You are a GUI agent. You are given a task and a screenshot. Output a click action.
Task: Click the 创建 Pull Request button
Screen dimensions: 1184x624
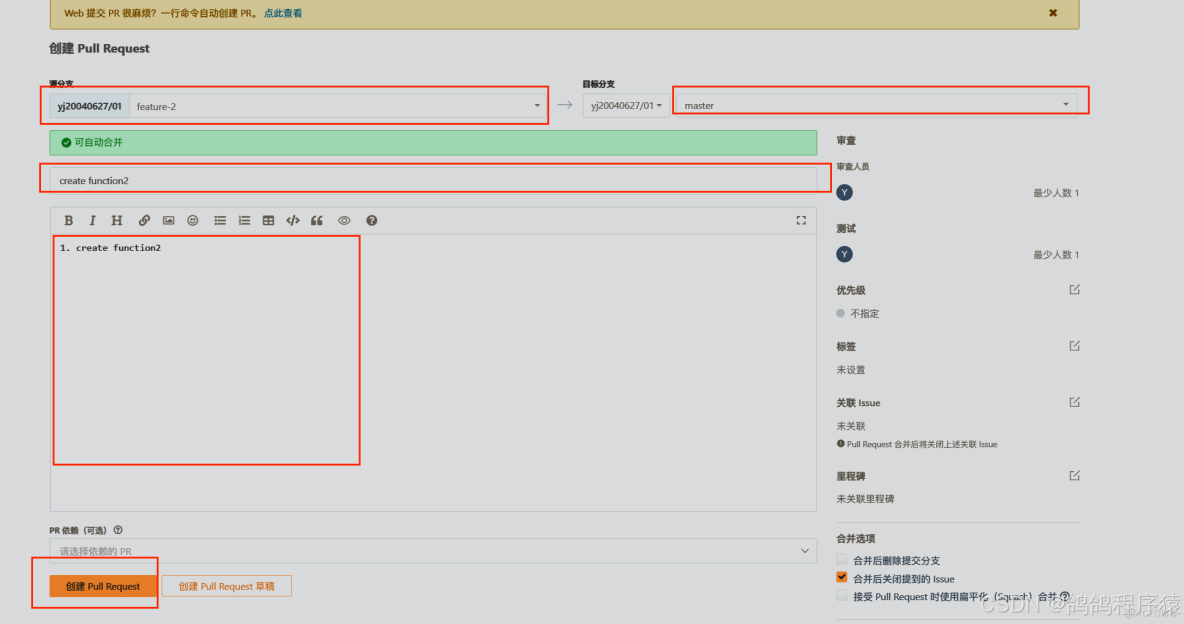click(x=103, y=586)
